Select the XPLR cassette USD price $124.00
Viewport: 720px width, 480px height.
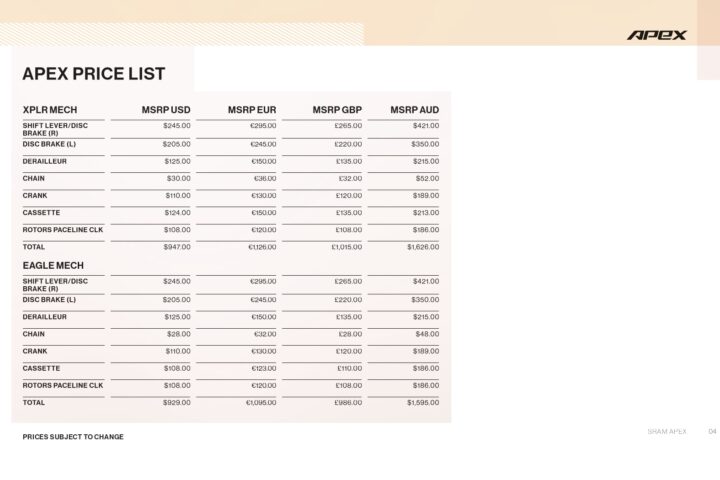coord(177,212)
